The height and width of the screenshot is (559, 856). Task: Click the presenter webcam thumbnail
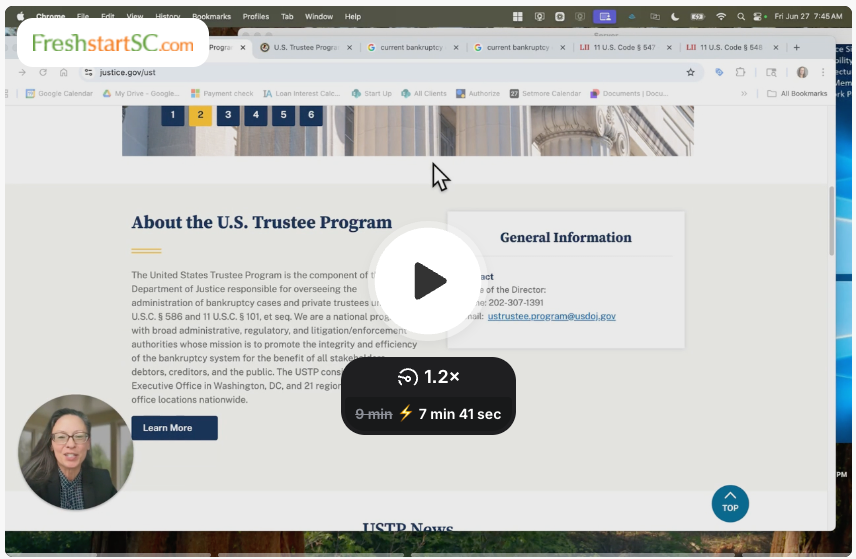coord(75,452)
